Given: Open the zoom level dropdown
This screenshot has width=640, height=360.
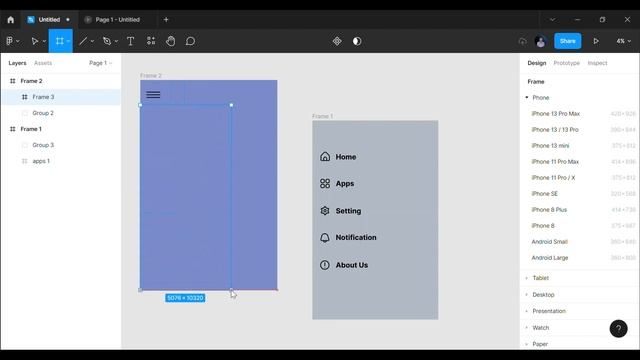Looking at the screenshot, I should (624, 41).
